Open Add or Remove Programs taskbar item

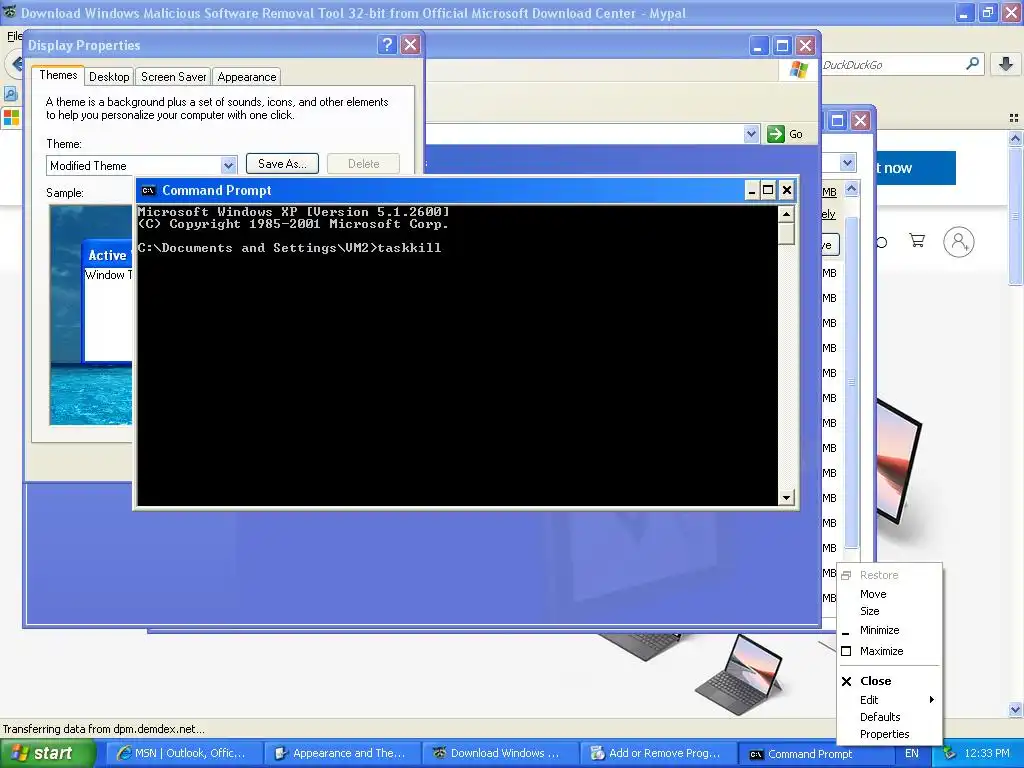(657, 754)
